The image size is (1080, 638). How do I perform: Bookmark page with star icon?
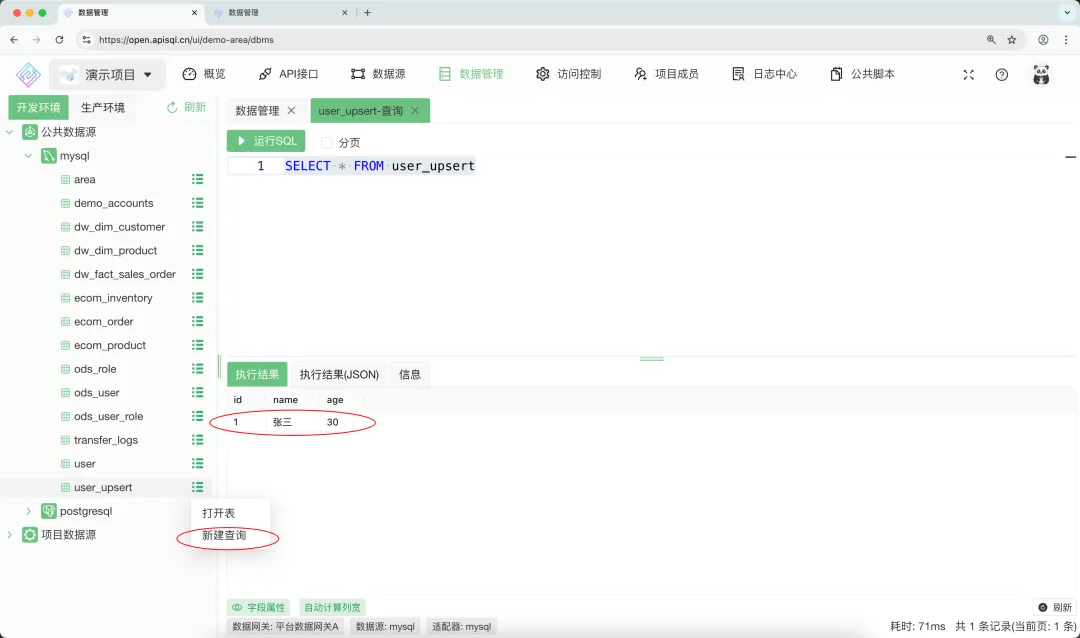(1012, 40)
